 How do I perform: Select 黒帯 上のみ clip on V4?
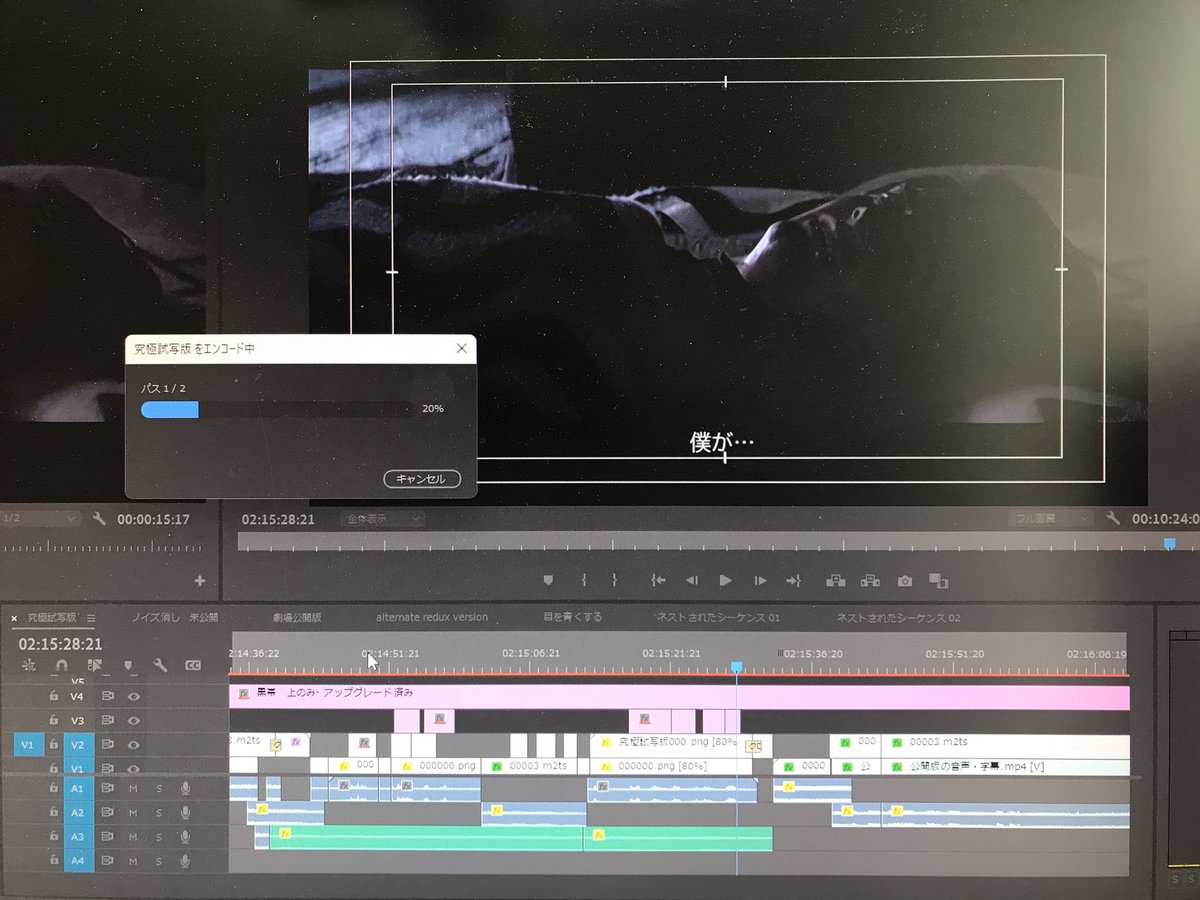click(679, 697)
